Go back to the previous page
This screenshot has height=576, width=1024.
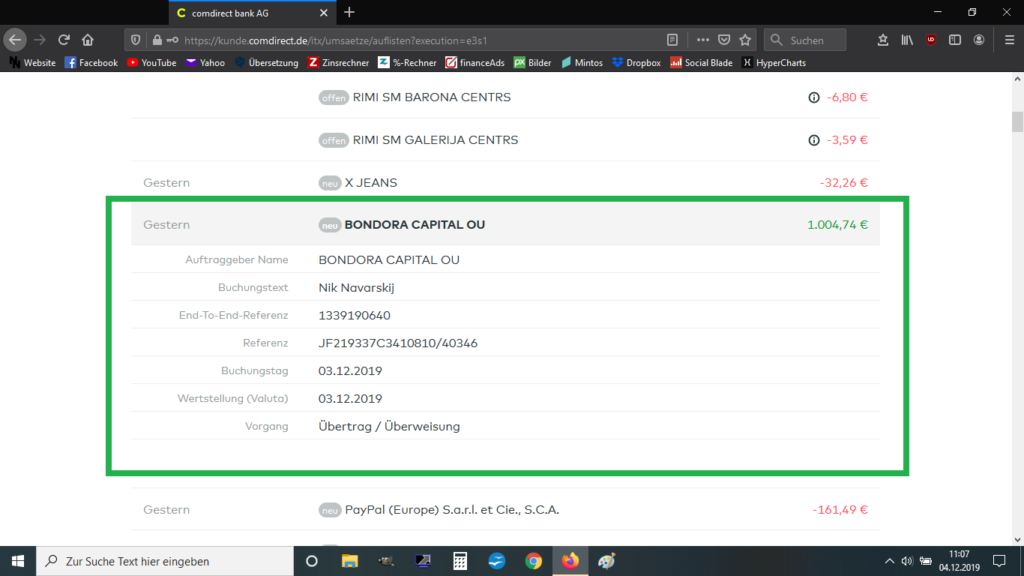[x=15, y=40]
